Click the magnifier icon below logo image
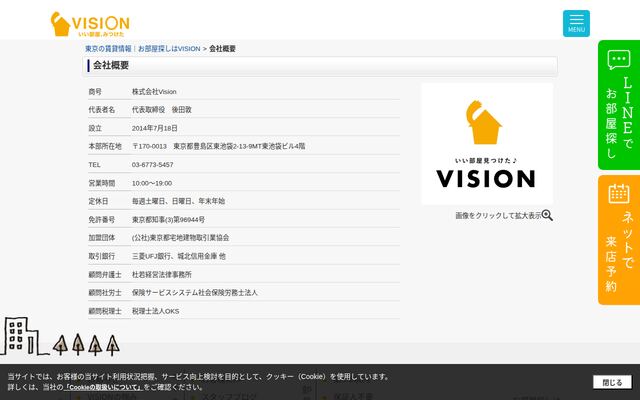The height and width of the screenshot is (400, 640). pos(547,216)
